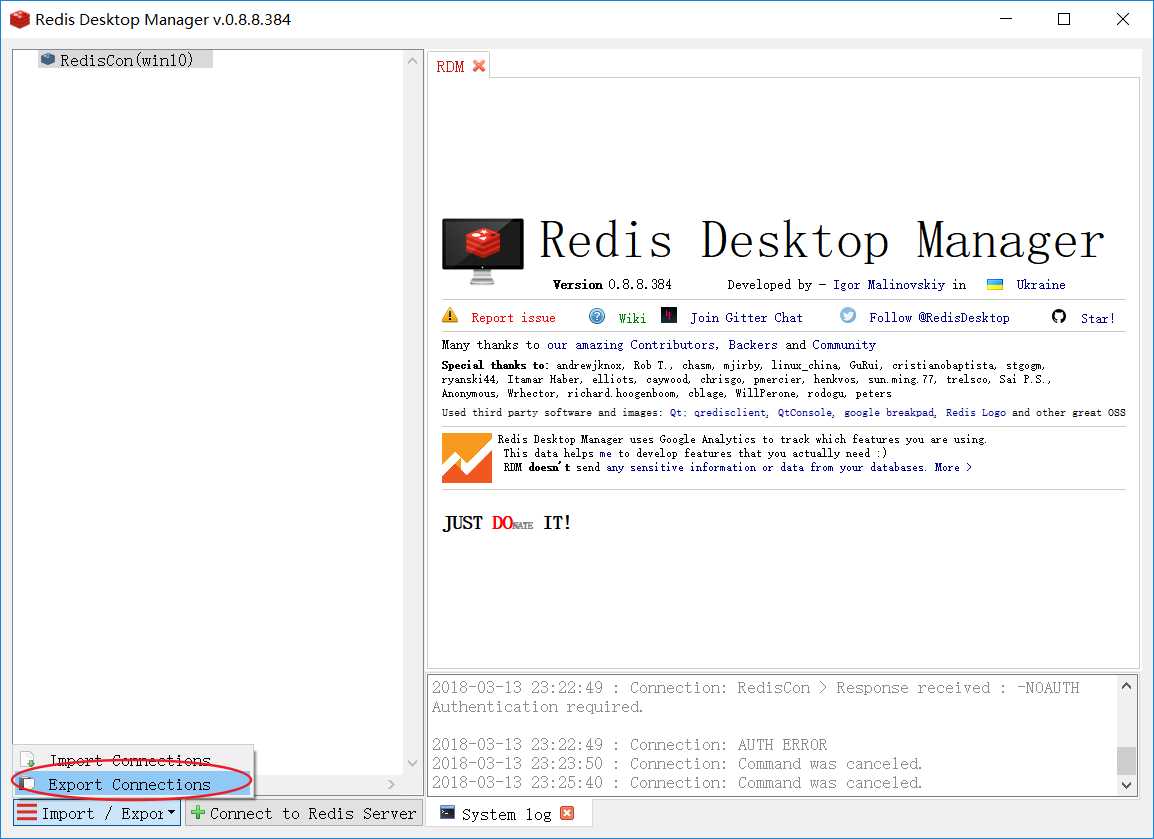Click the 23:23:50 Command was canceled log line

(x=676, y=764)
